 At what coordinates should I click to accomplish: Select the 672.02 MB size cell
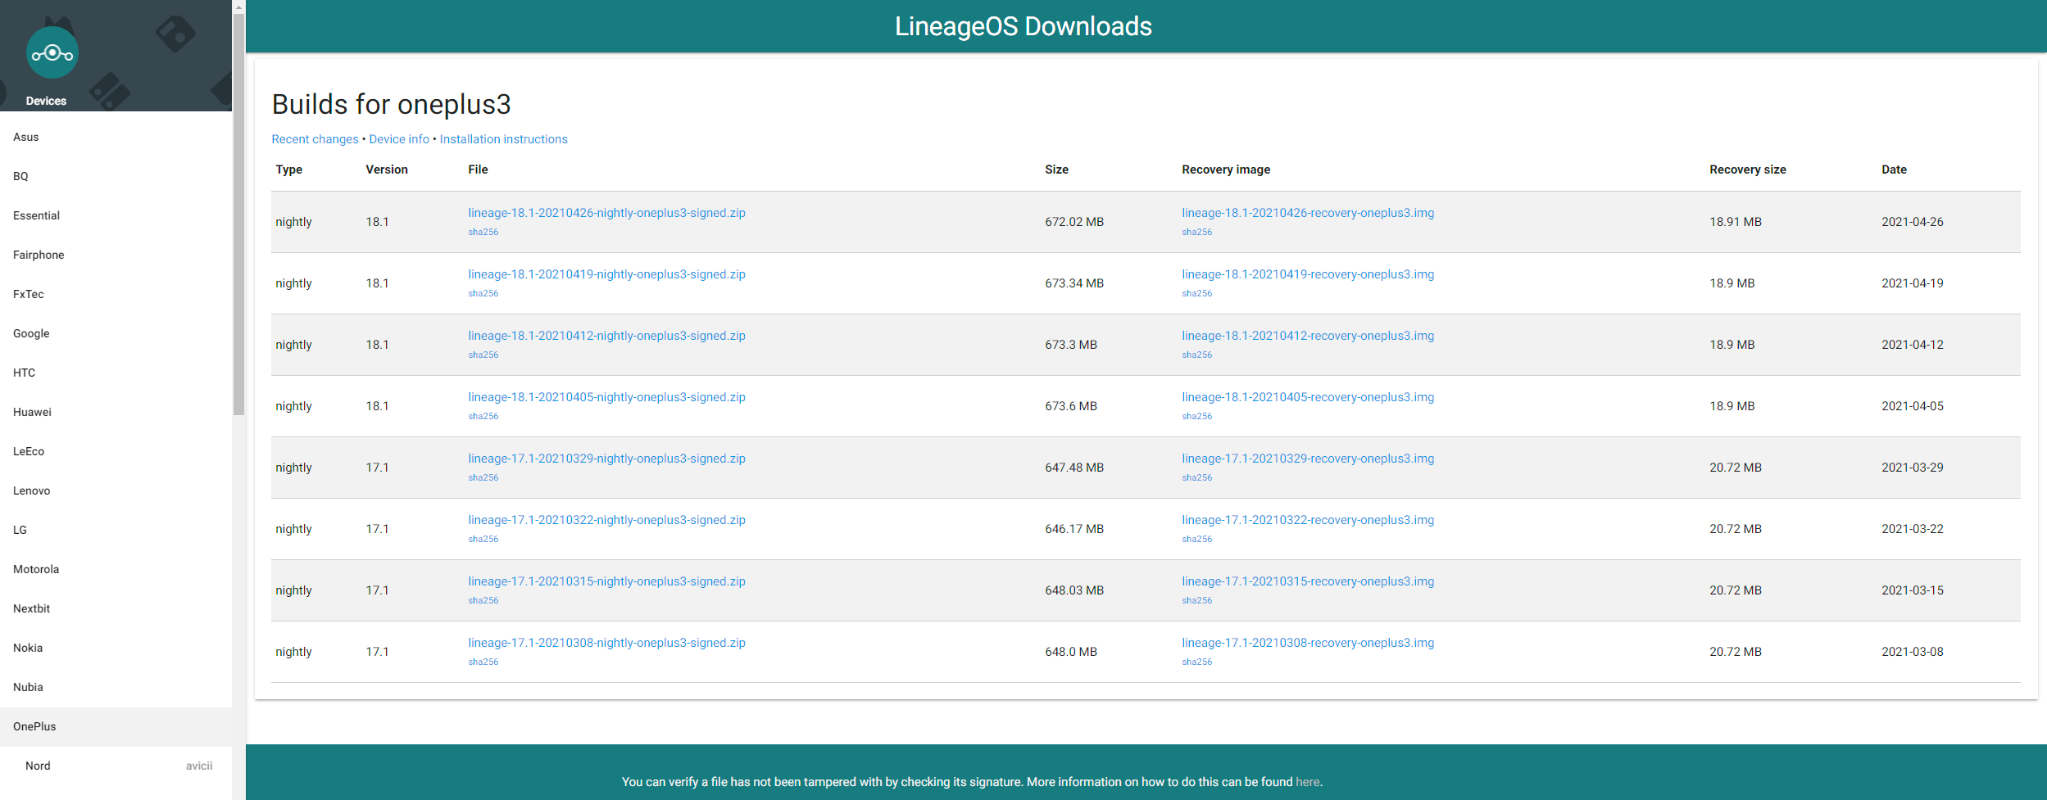pos(1074,222)
